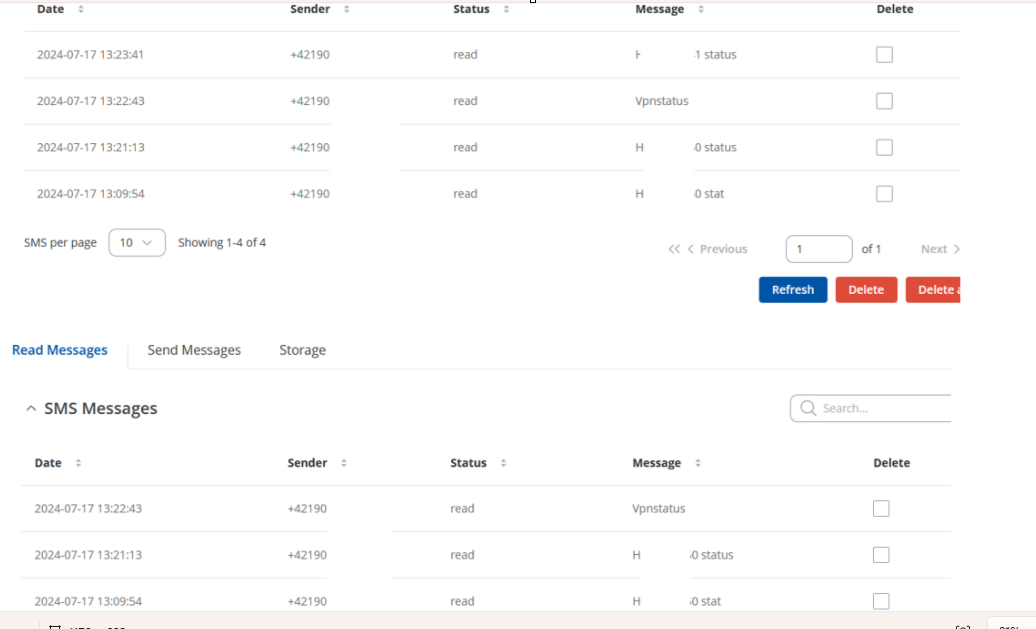The image size is (1036, 629).
Task: Click '0 status' message above pagination
Action: 716,147
